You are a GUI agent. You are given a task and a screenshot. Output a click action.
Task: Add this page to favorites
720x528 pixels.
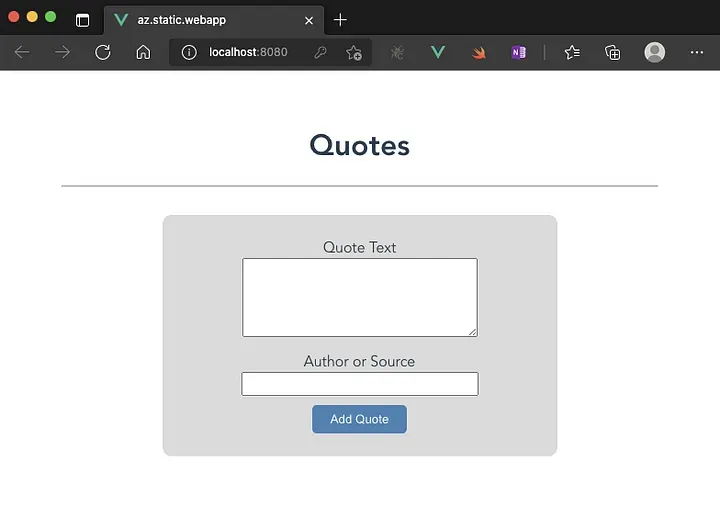pyautogui.click(x=354, y=53)
